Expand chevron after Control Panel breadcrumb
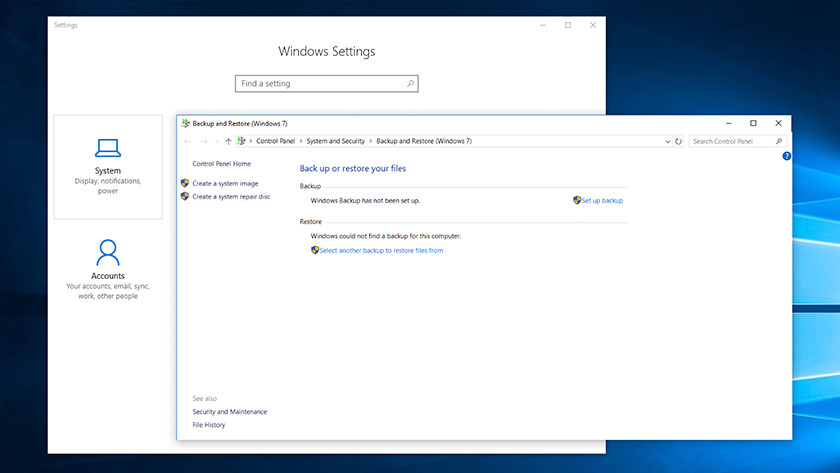Viewport: 840px width, 473px height. pos(301,141)
